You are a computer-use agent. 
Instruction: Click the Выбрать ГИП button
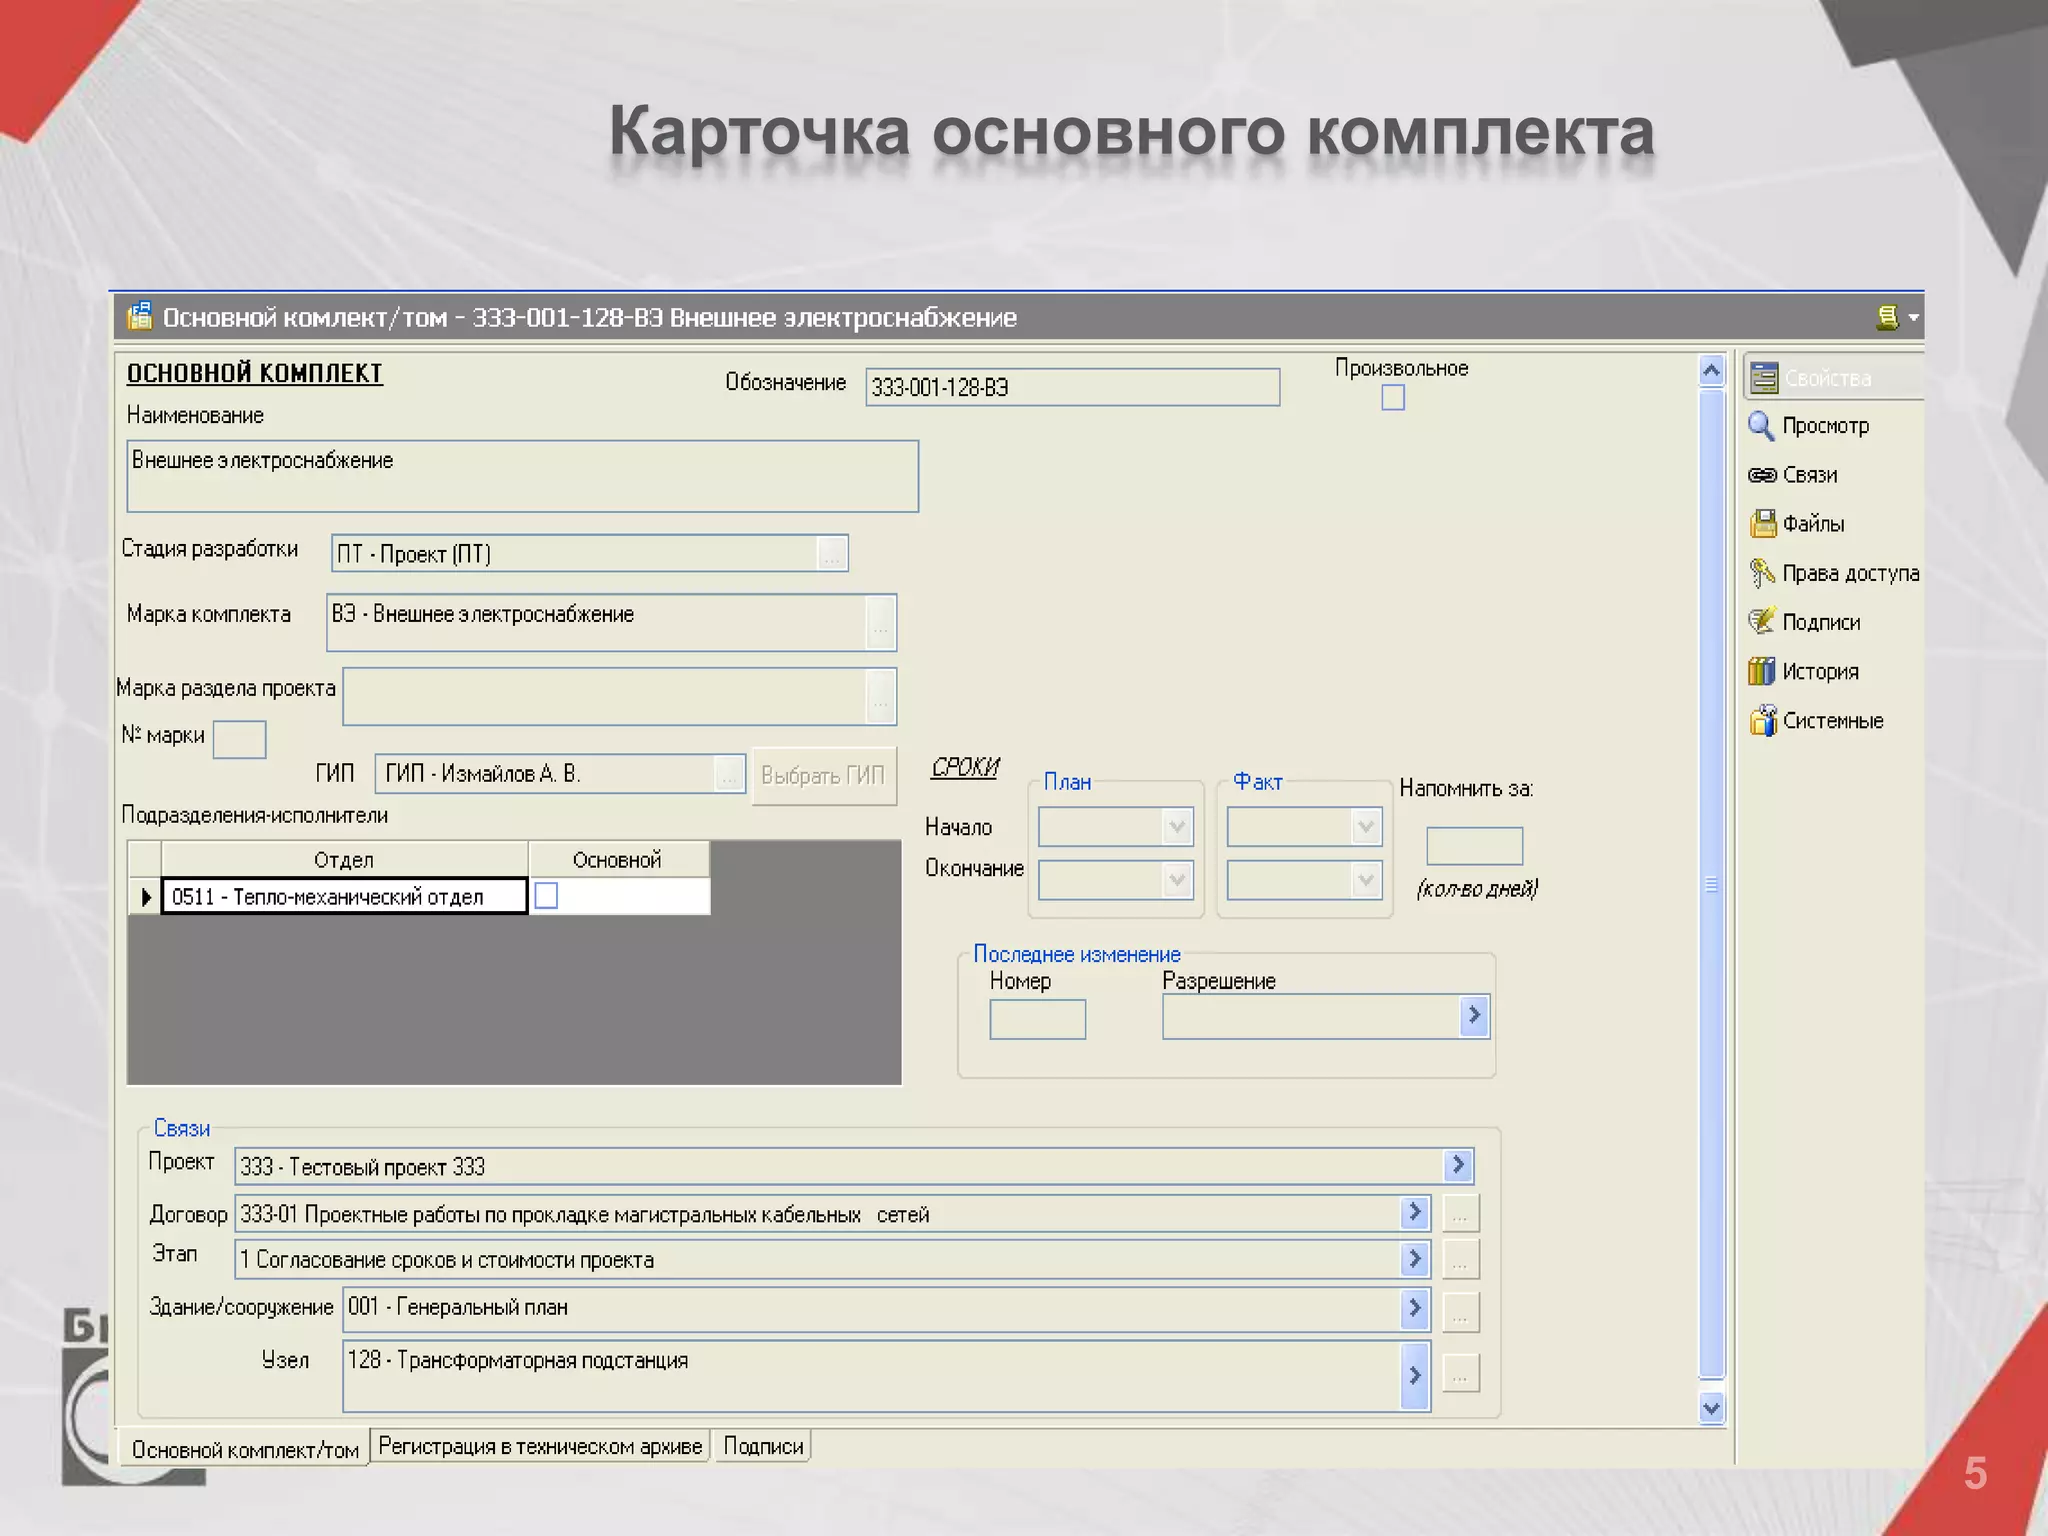pos(823,775)
